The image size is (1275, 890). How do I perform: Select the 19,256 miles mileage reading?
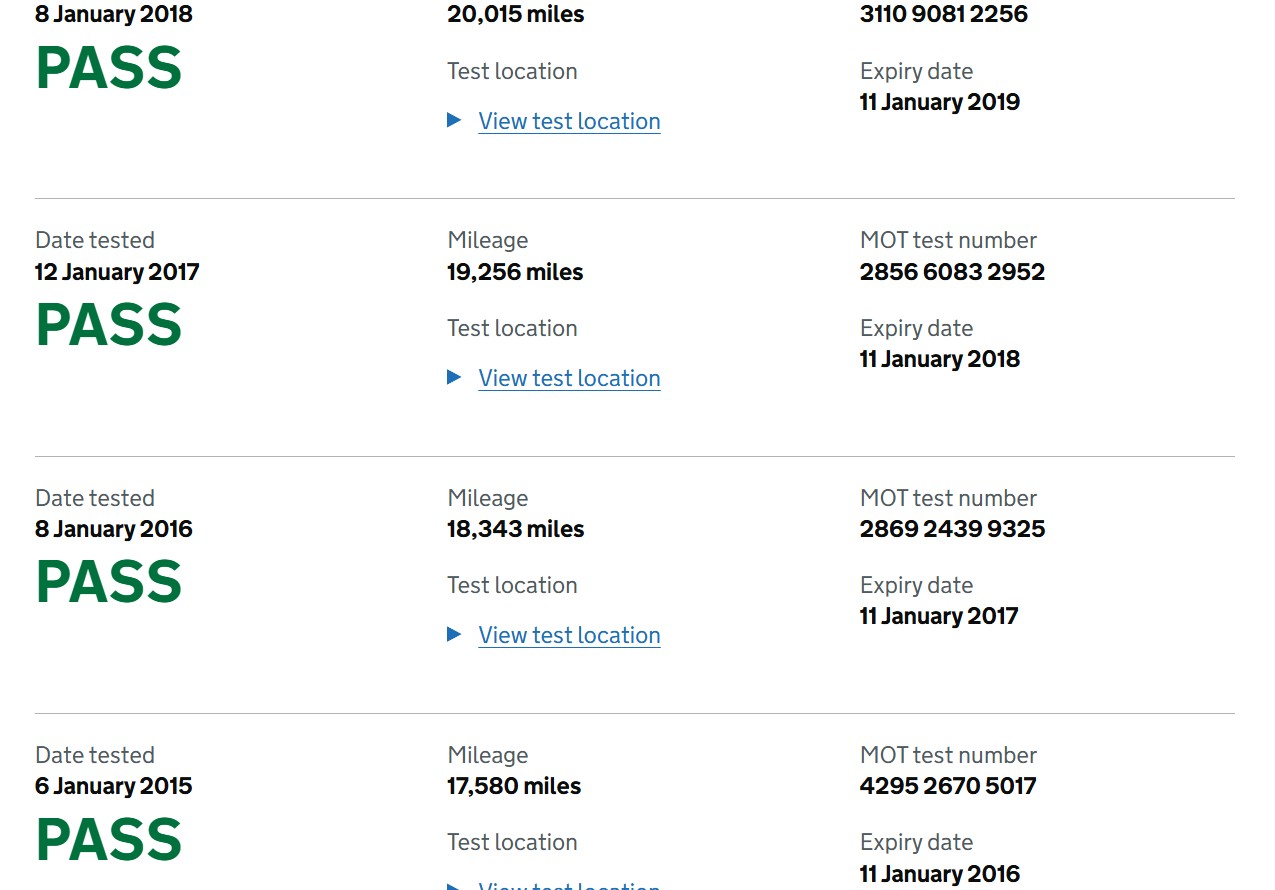point(515,272)
